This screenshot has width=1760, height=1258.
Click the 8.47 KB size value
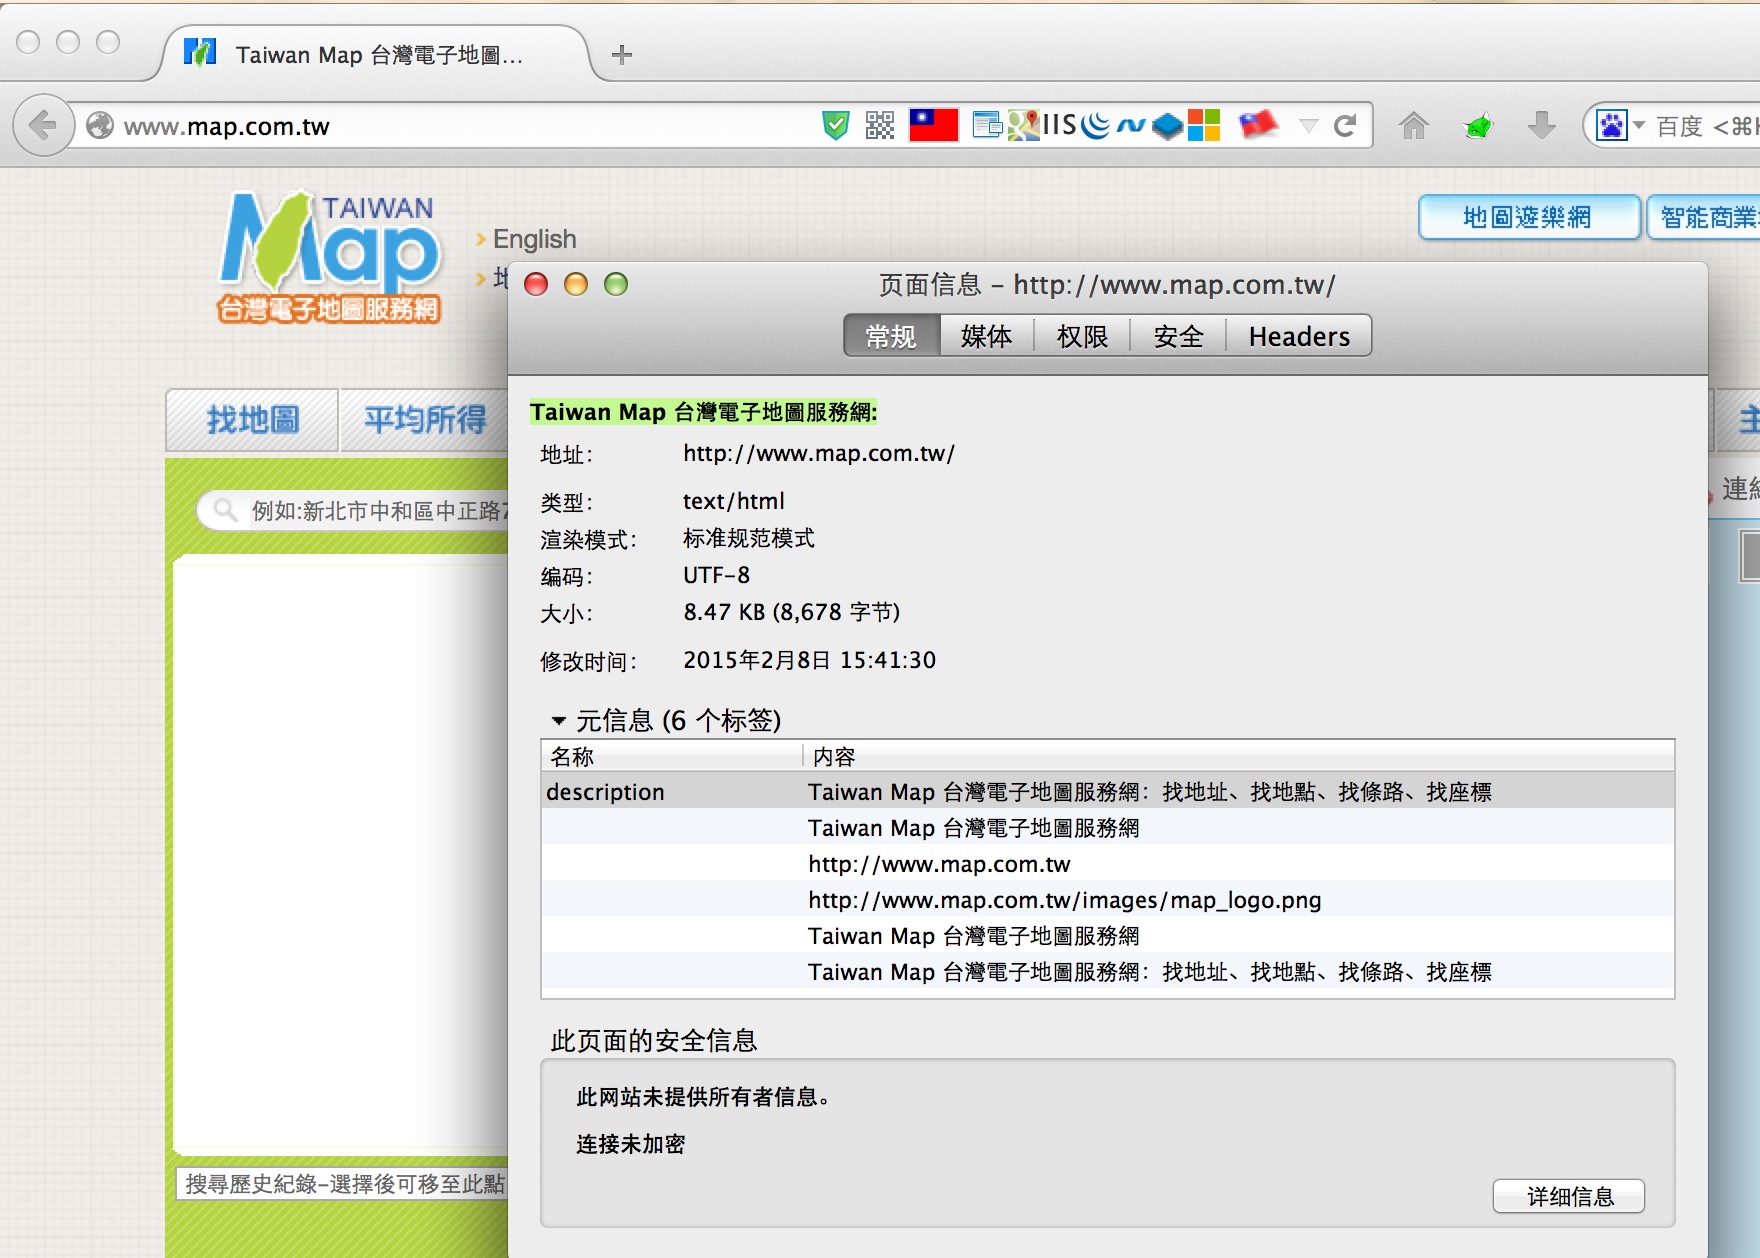(x=792, y=612)
